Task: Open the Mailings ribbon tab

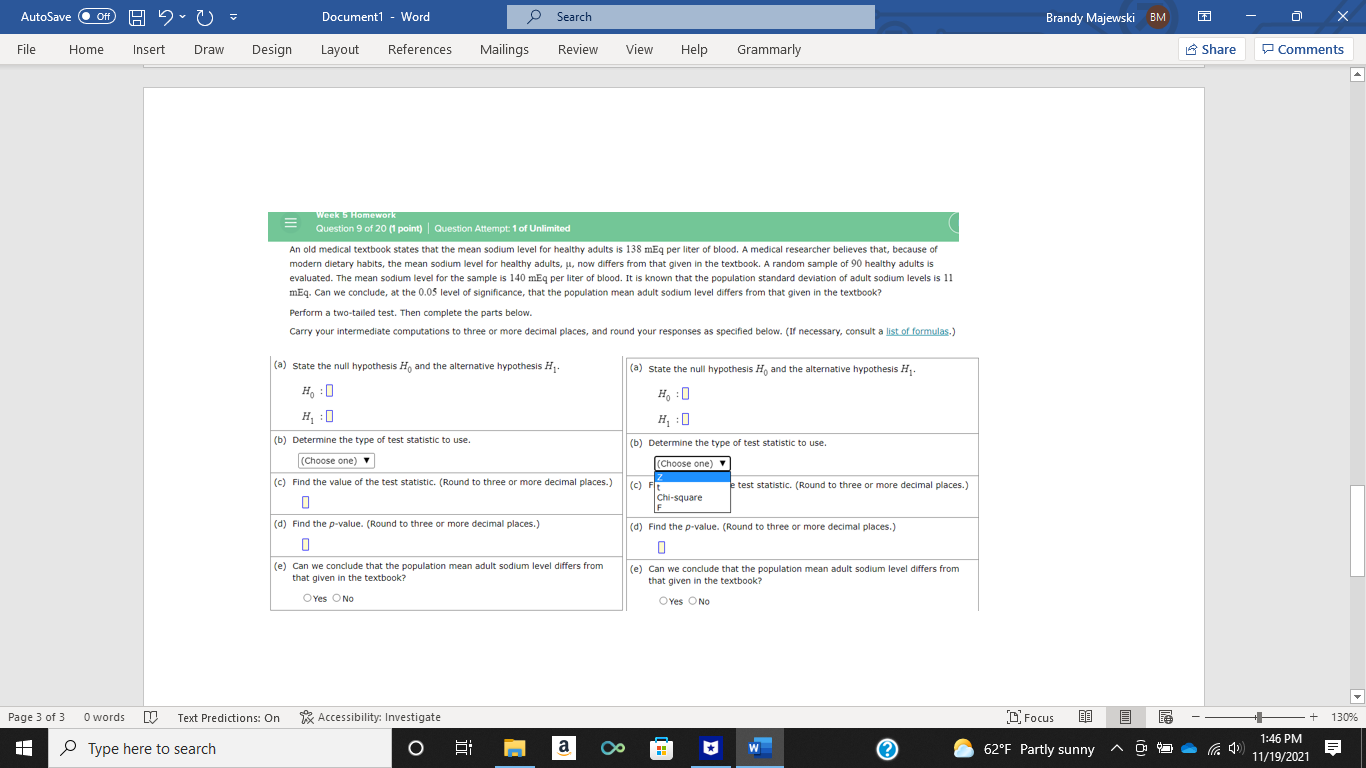Action: (504, 49)
